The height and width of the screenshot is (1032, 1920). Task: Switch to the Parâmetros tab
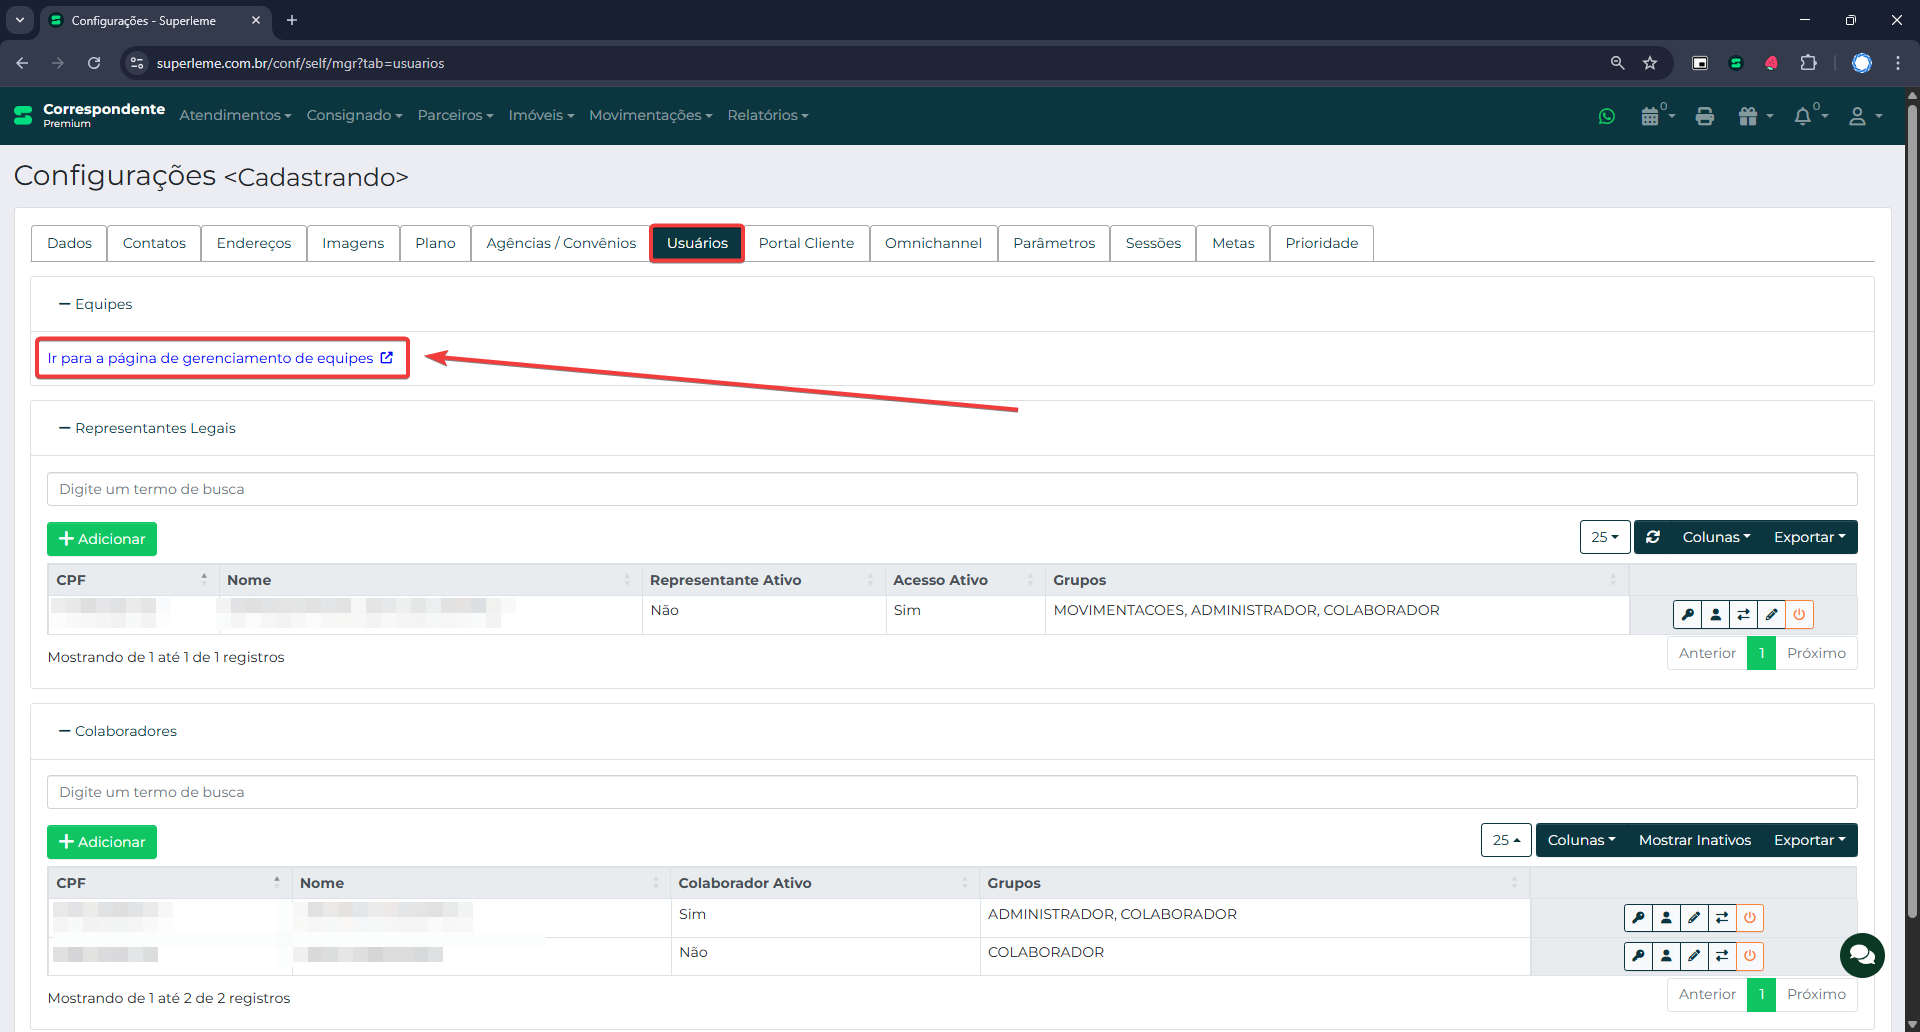(x=1053, y=243)
